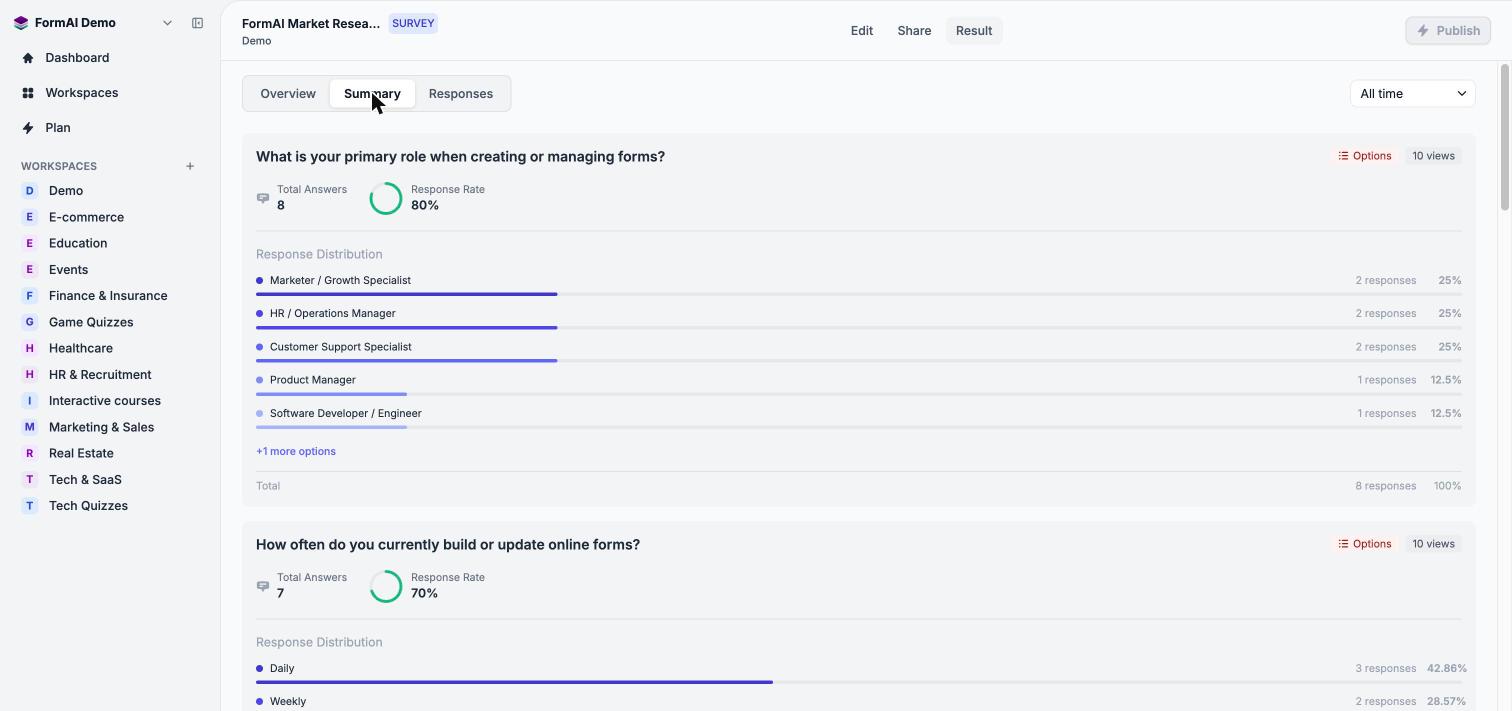Open the All time date range dropdown

click(1412, 94)
